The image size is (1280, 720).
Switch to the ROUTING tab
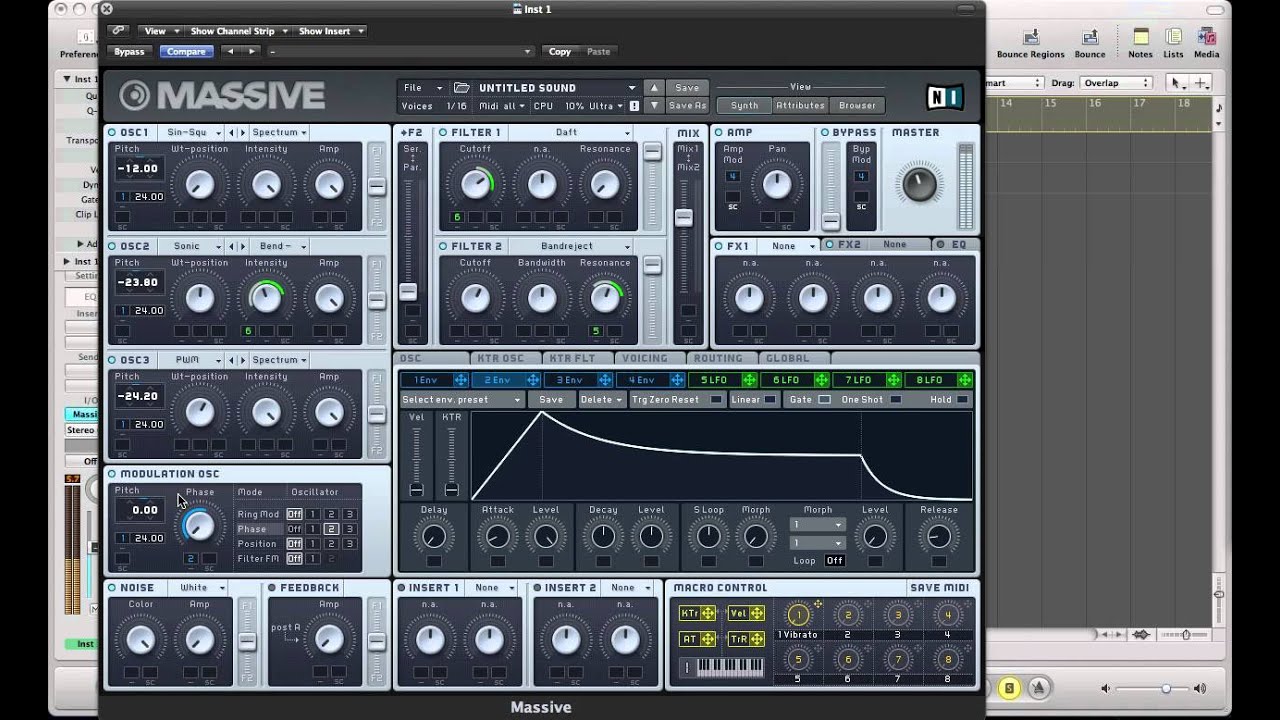pyautogui.click(x=723, y=358)
